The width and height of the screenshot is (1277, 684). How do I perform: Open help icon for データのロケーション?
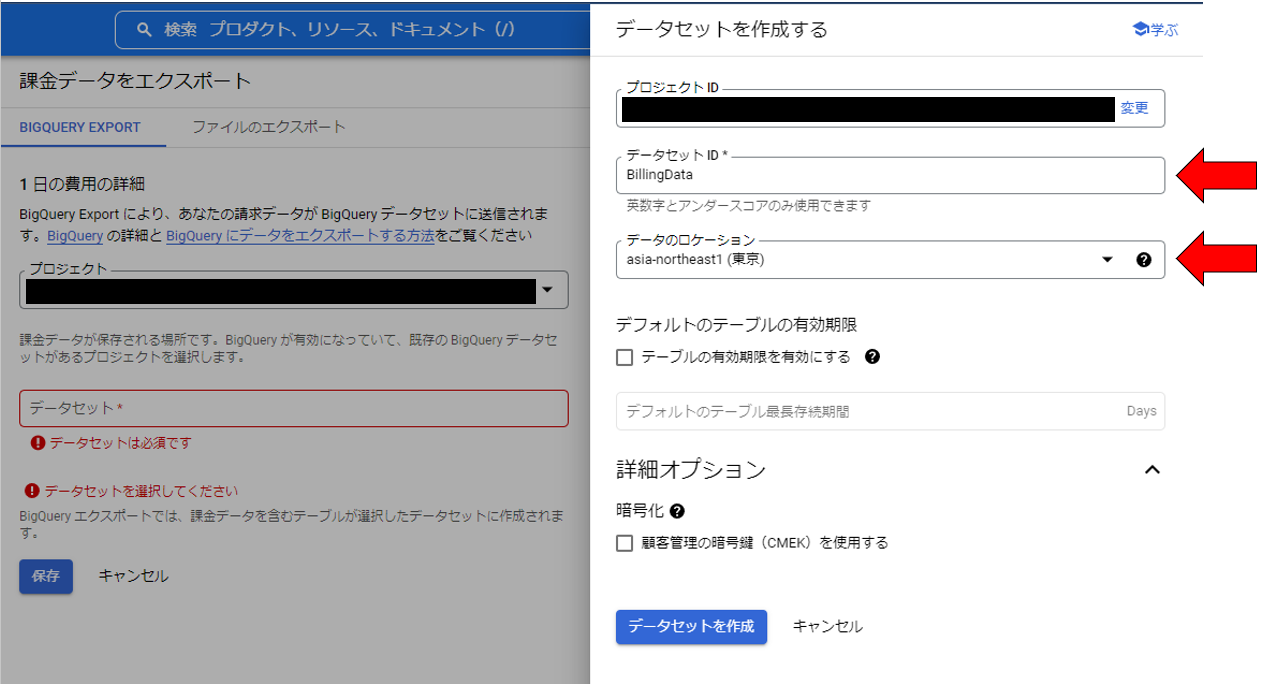(1144, 260)
